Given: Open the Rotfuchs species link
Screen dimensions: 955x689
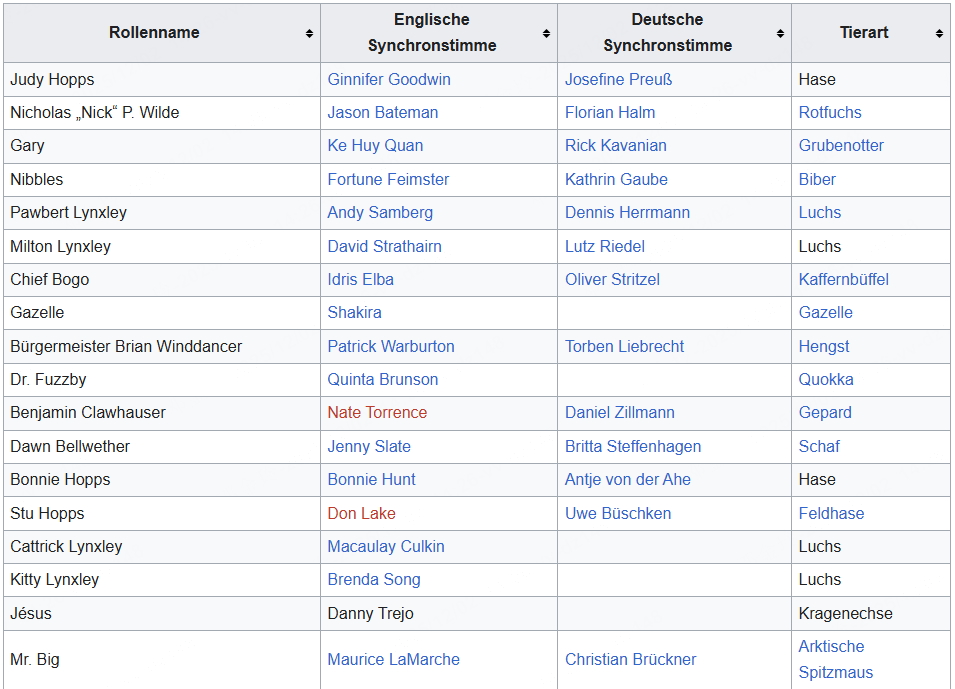Looking at the screenshot, I should [830, 112].
